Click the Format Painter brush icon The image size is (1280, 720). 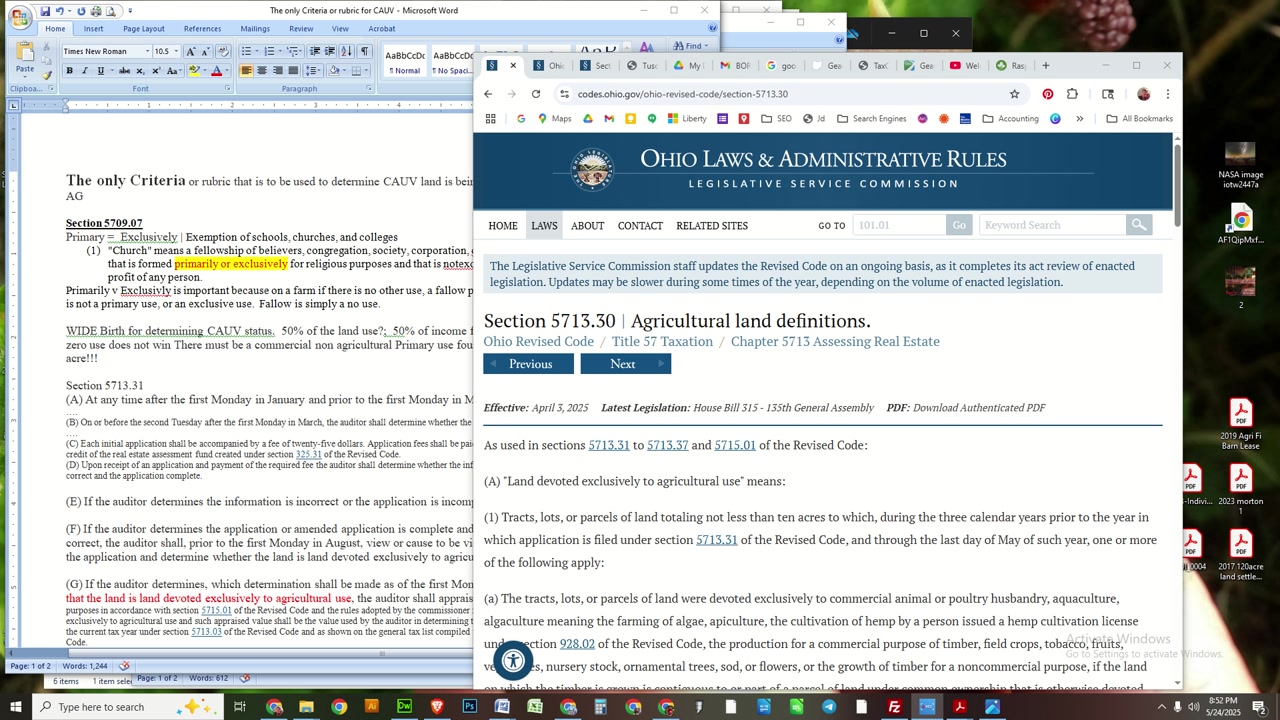coord(47,76)
